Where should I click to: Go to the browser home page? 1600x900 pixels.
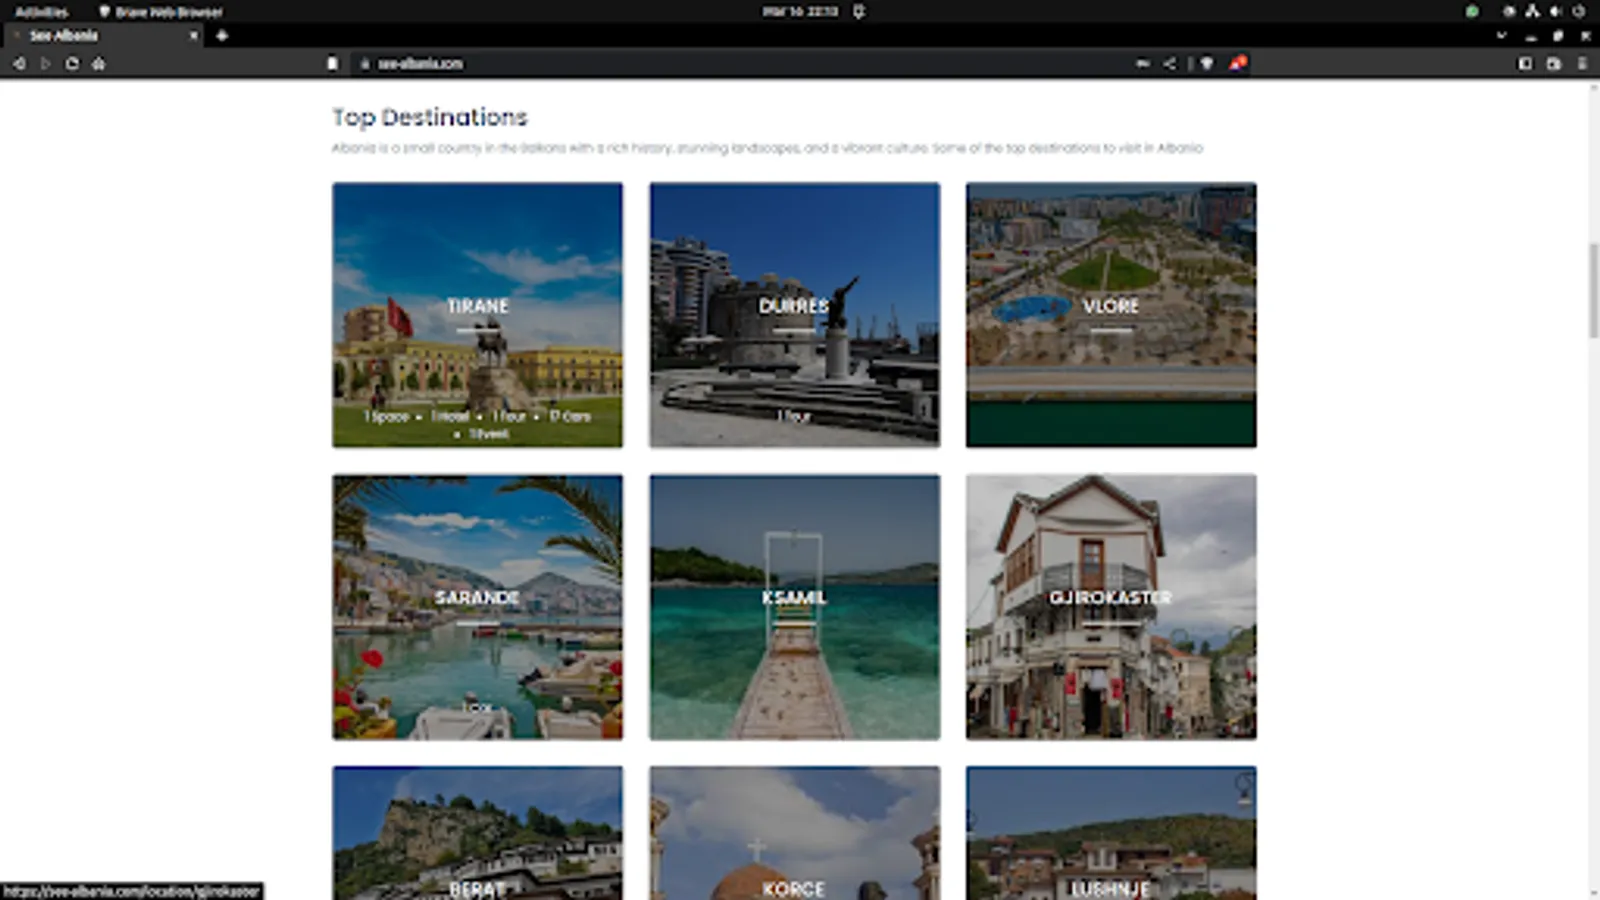(98, 63)
